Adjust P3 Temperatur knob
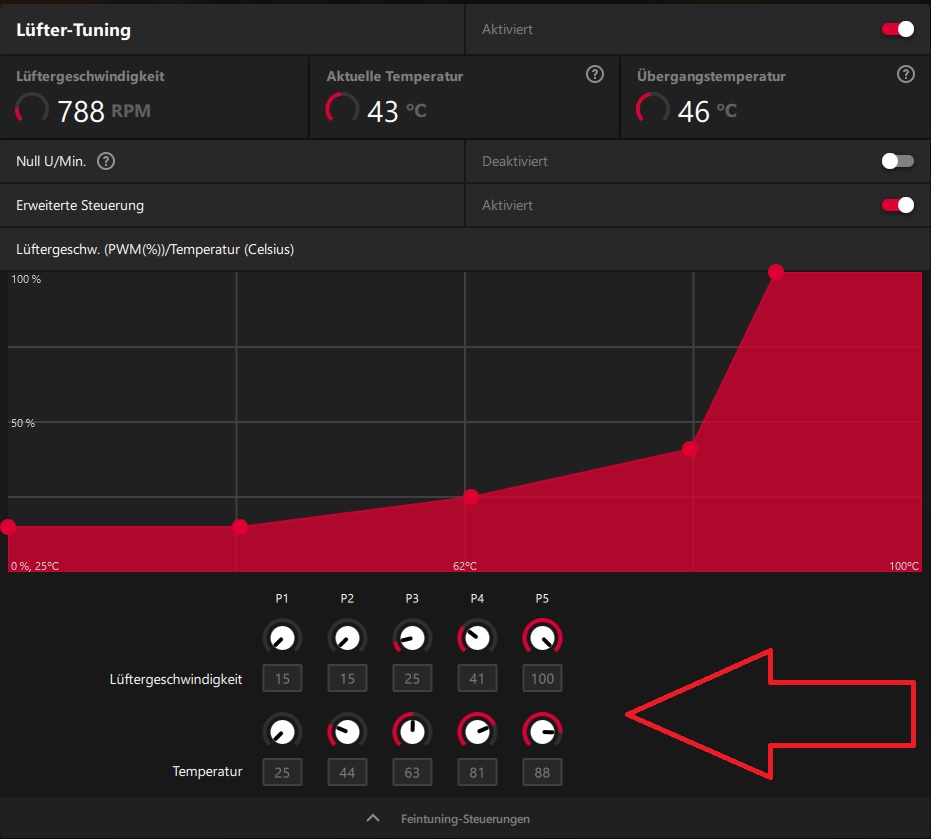The width and height of the screenshot is (931, 839). (x=412, y=732)
